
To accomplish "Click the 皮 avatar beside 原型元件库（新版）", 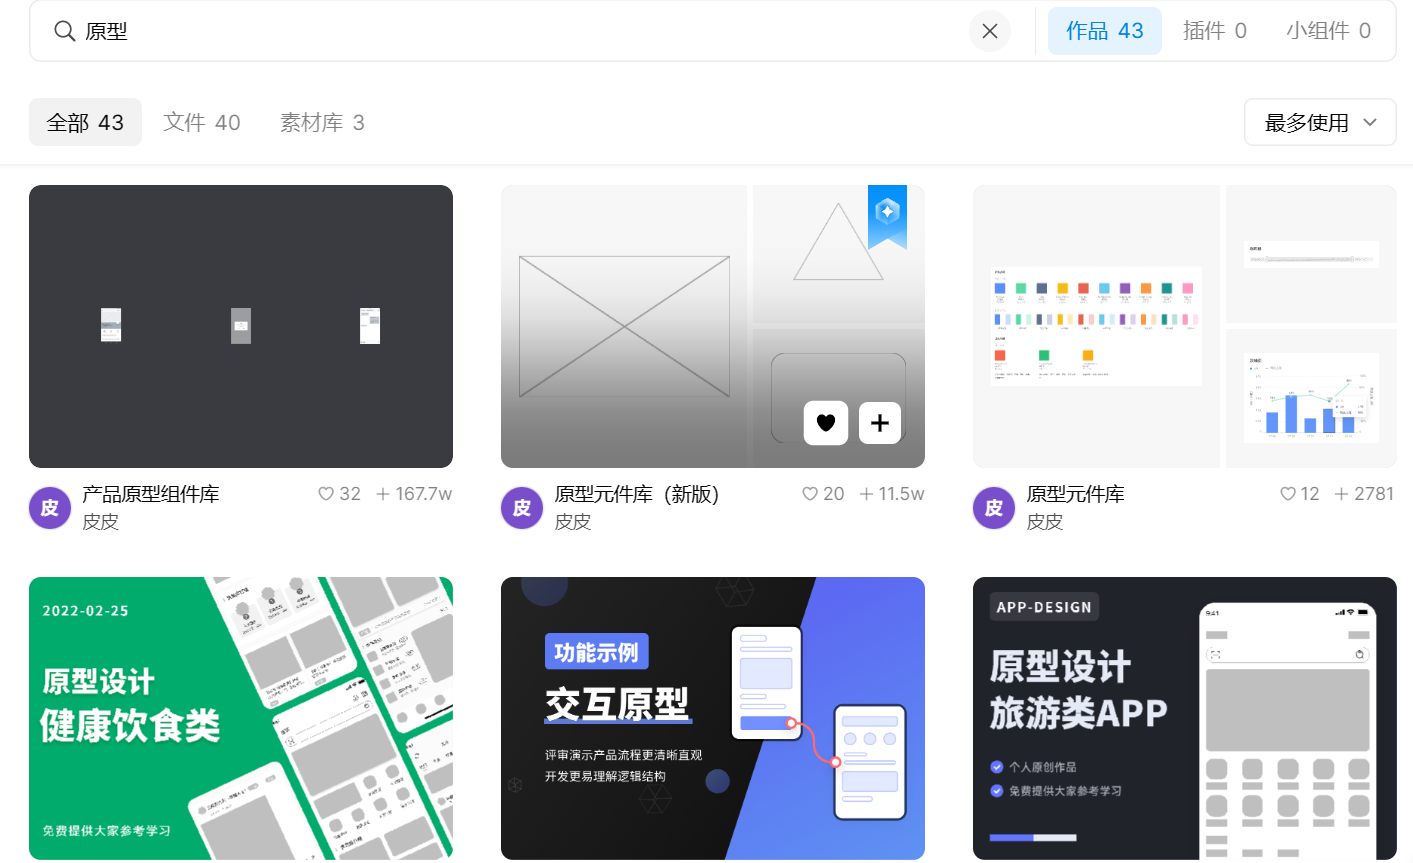I will point(522,508).
